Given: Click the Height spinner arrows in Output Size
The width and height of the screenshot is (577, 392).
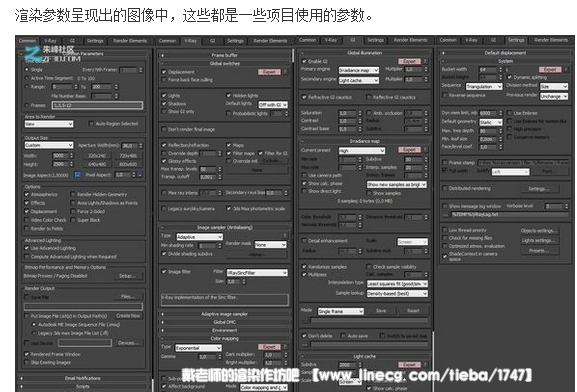Looking at the screenshot, I should tap(72, 164).
